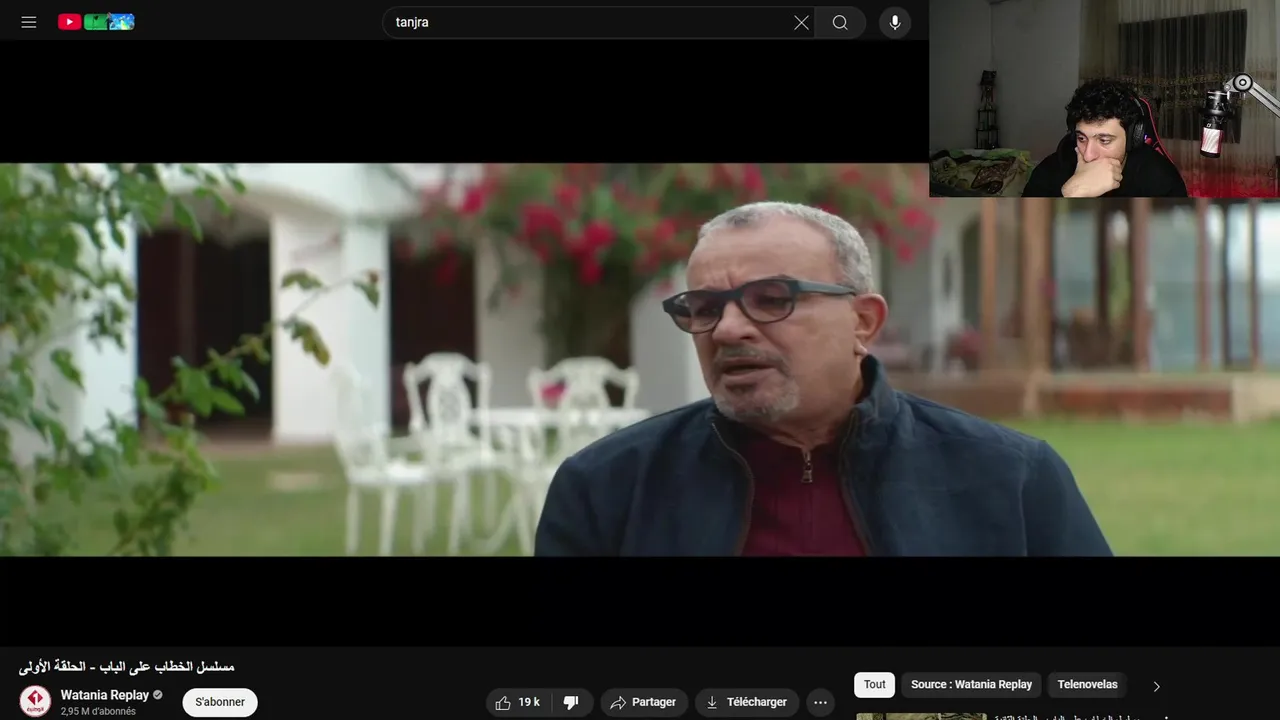Image resolution: width=1280 pixels, height=720 pixels.
Task: Dislike the video with thumbs down
Action: pos(572,702)
